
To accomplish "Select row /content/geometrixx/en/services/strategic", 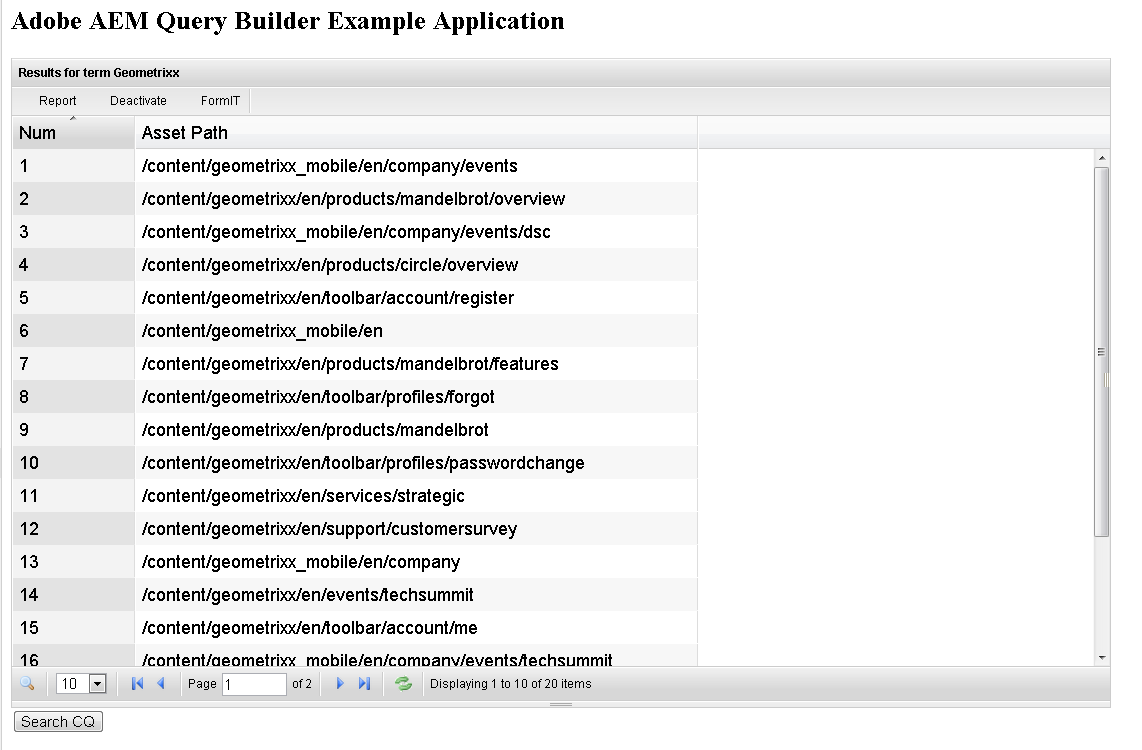I will [x=355, y=496].
